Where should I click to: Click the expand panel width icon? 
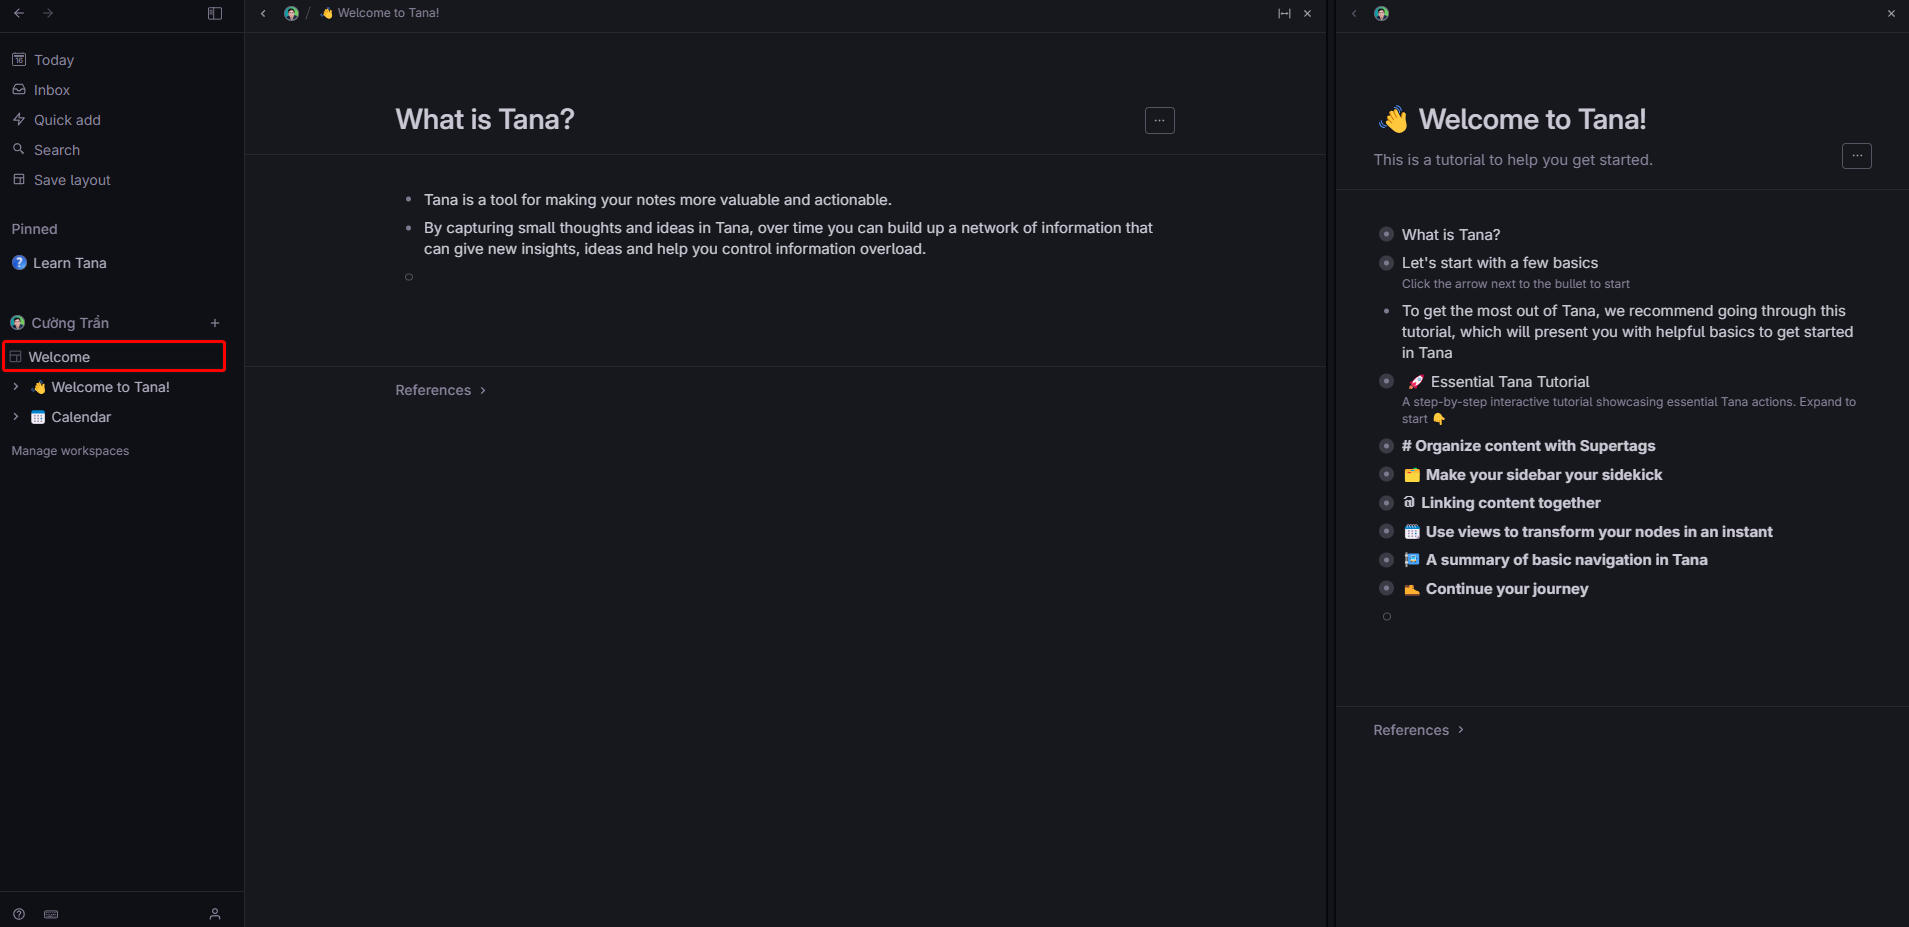1284,13
